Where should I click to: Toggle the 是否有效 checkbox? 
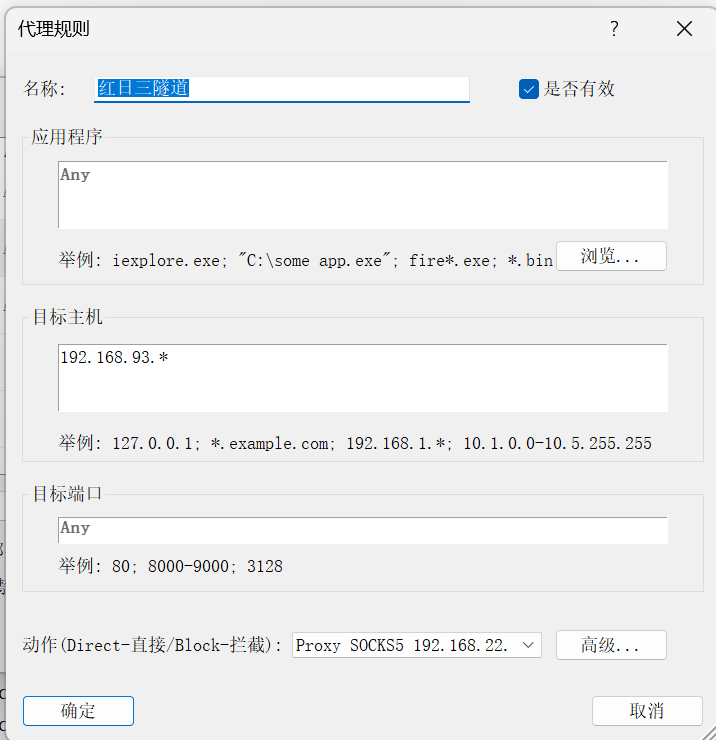click(529, 89)
